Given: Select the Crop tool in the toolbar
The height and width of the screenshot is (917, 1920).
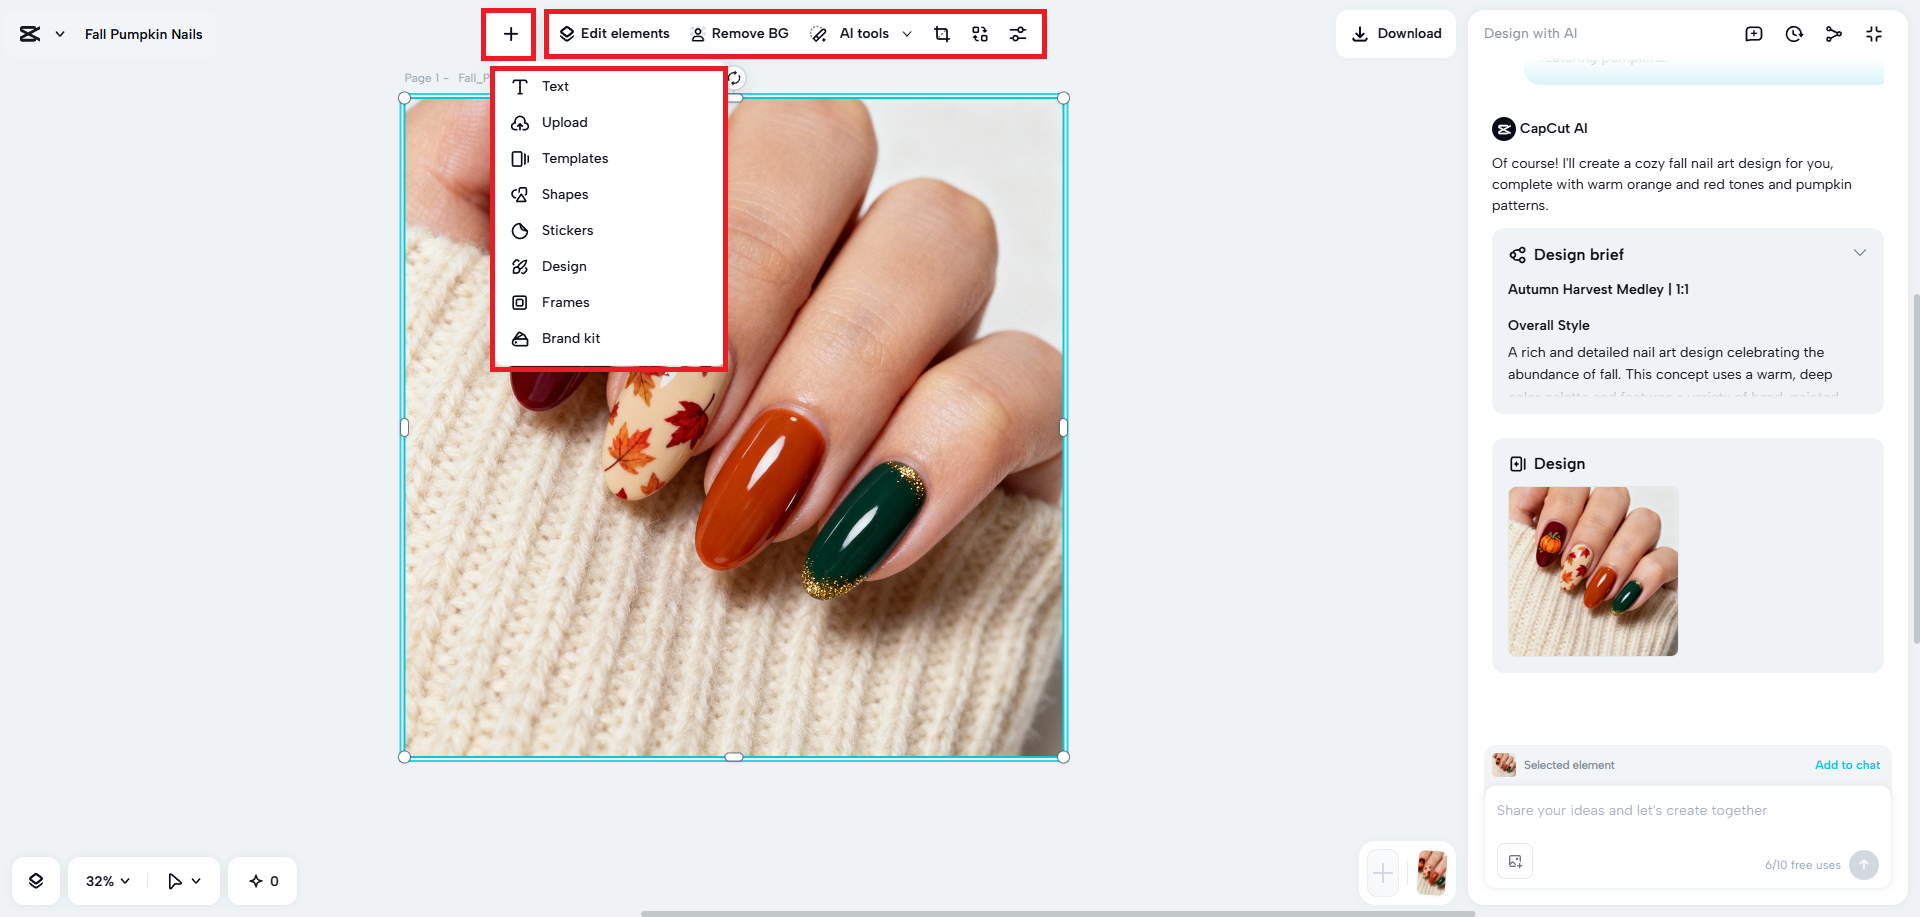Looking at the screenshot, I should (x=941, y=33).
